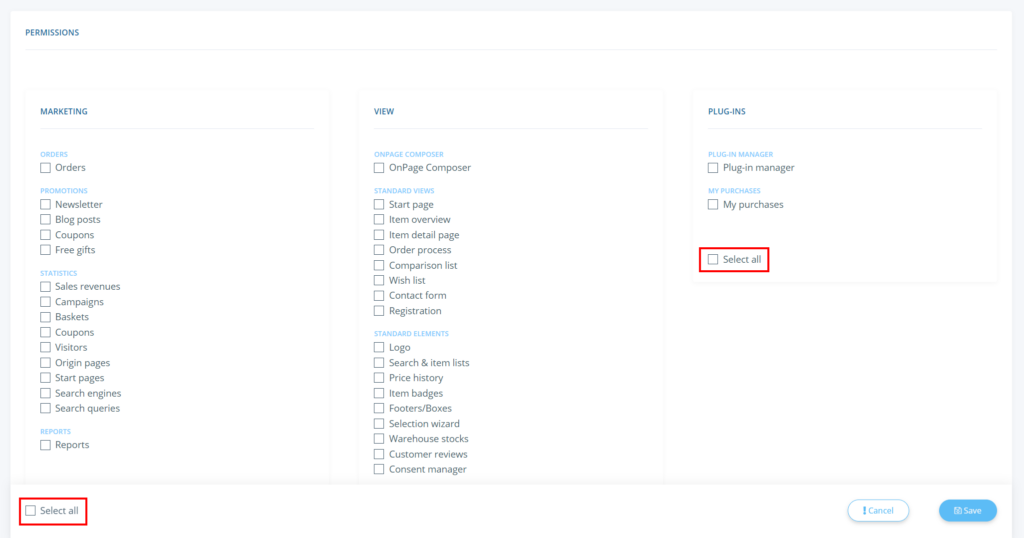This screenshot has height=538, width=1024.
Task: Tick the Search queries checkbox
Action: tap(45, 408)
